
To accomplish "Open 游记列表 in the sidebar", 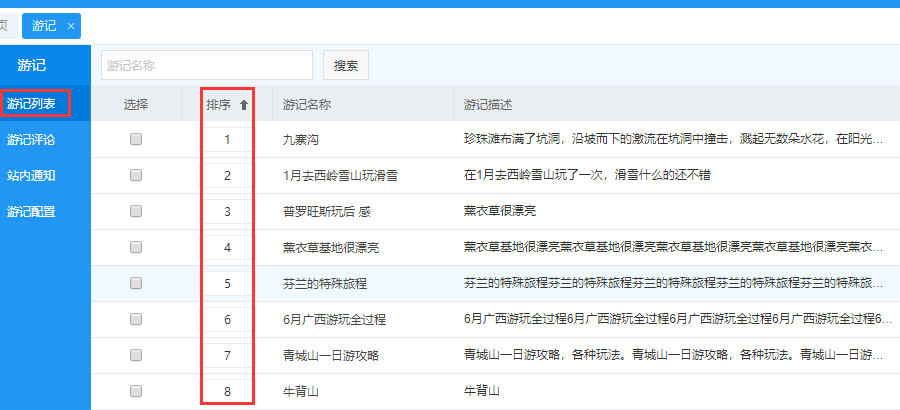I will [34, 103].
